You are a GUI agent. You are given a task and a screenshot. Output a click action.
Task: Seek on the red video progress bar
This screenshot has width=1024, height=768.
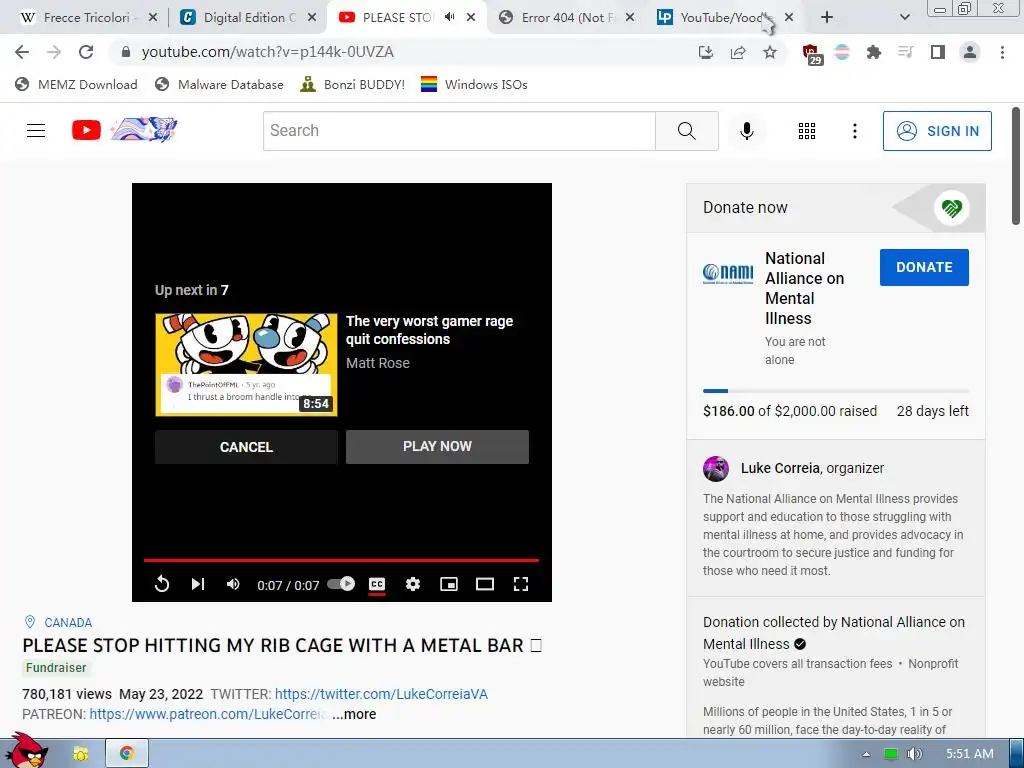coord(341,560)
